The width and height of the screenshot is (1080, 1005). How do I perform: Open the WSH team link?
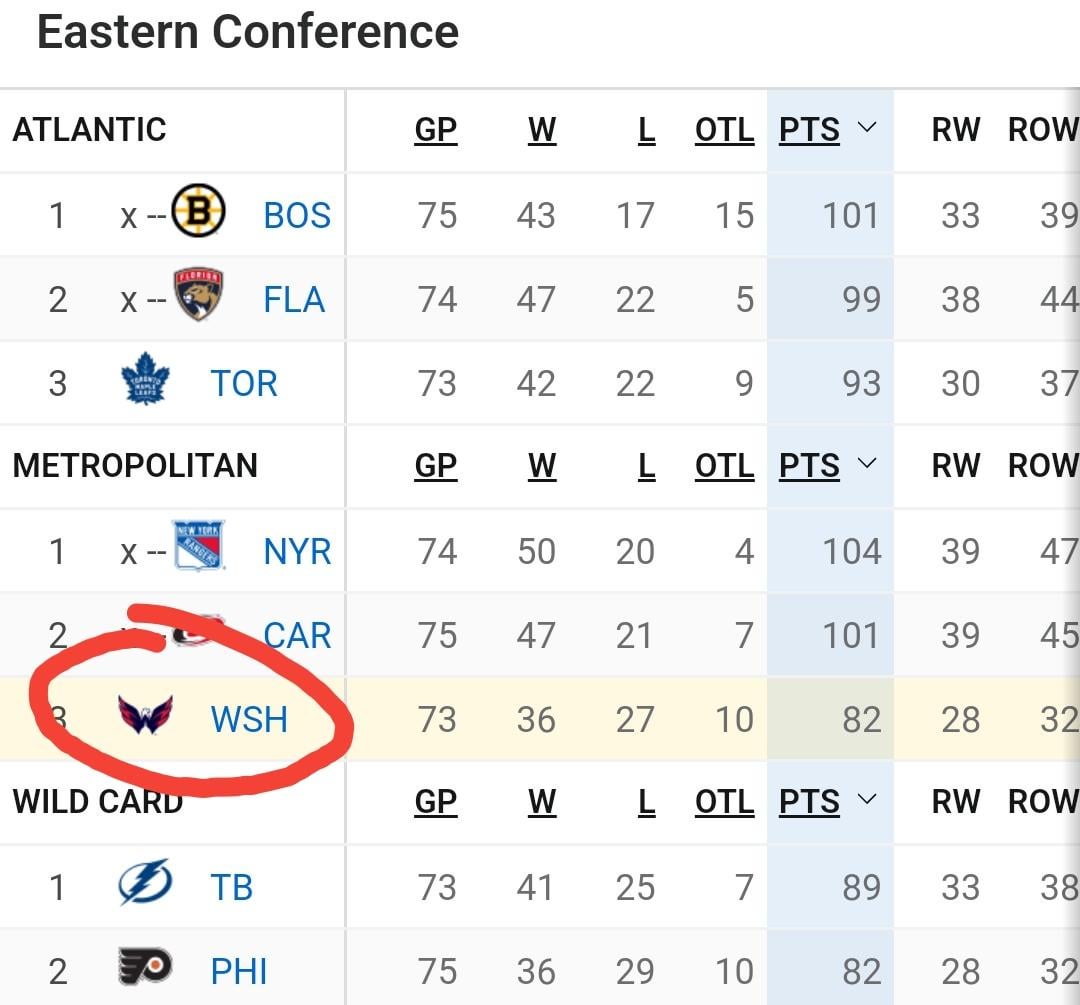[249, 719]
